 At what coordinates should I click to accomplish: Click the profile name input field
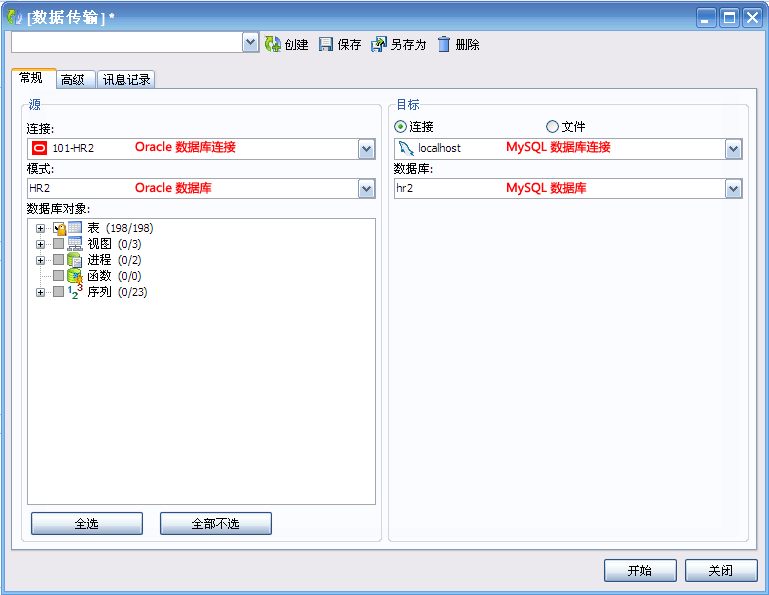point(127,43)
